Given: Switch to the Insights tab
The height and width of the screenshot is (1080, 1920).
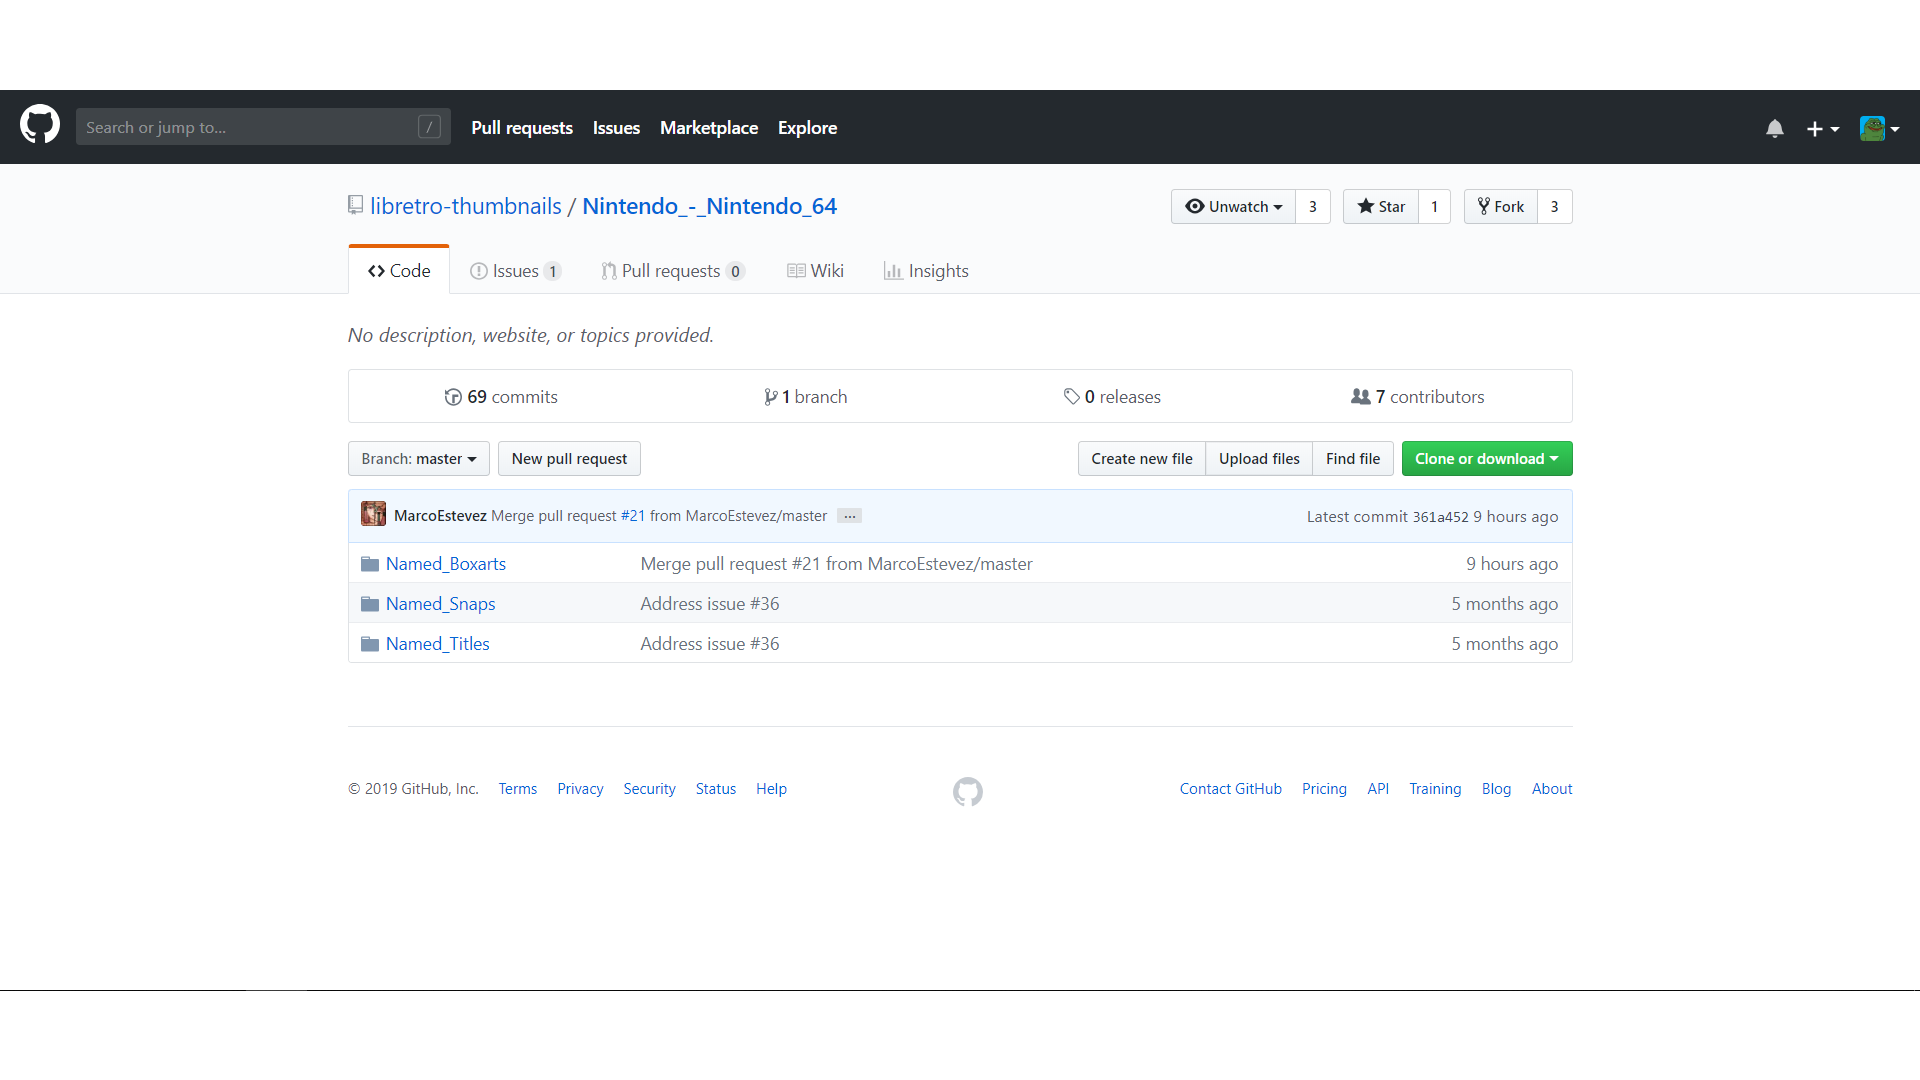Looking at the screenshot, I should 926,271.
